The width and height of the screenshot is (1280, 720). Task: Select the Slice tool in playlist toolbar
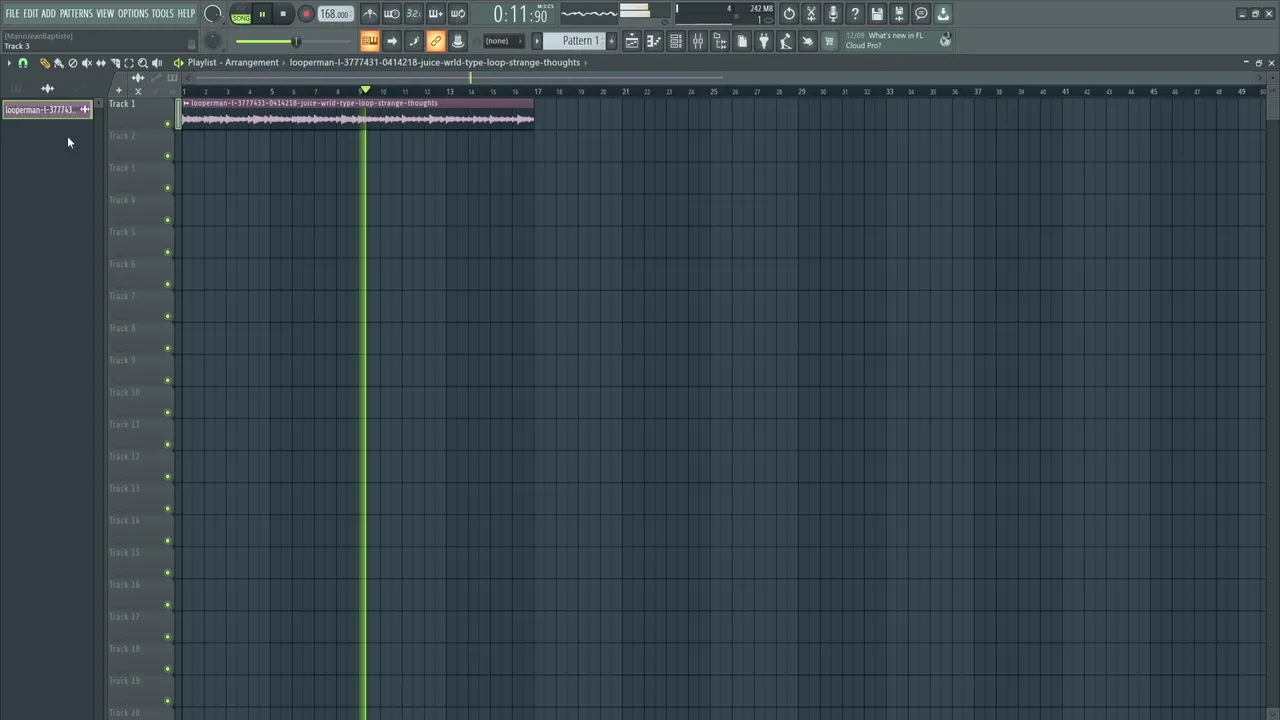click(114, 63)
